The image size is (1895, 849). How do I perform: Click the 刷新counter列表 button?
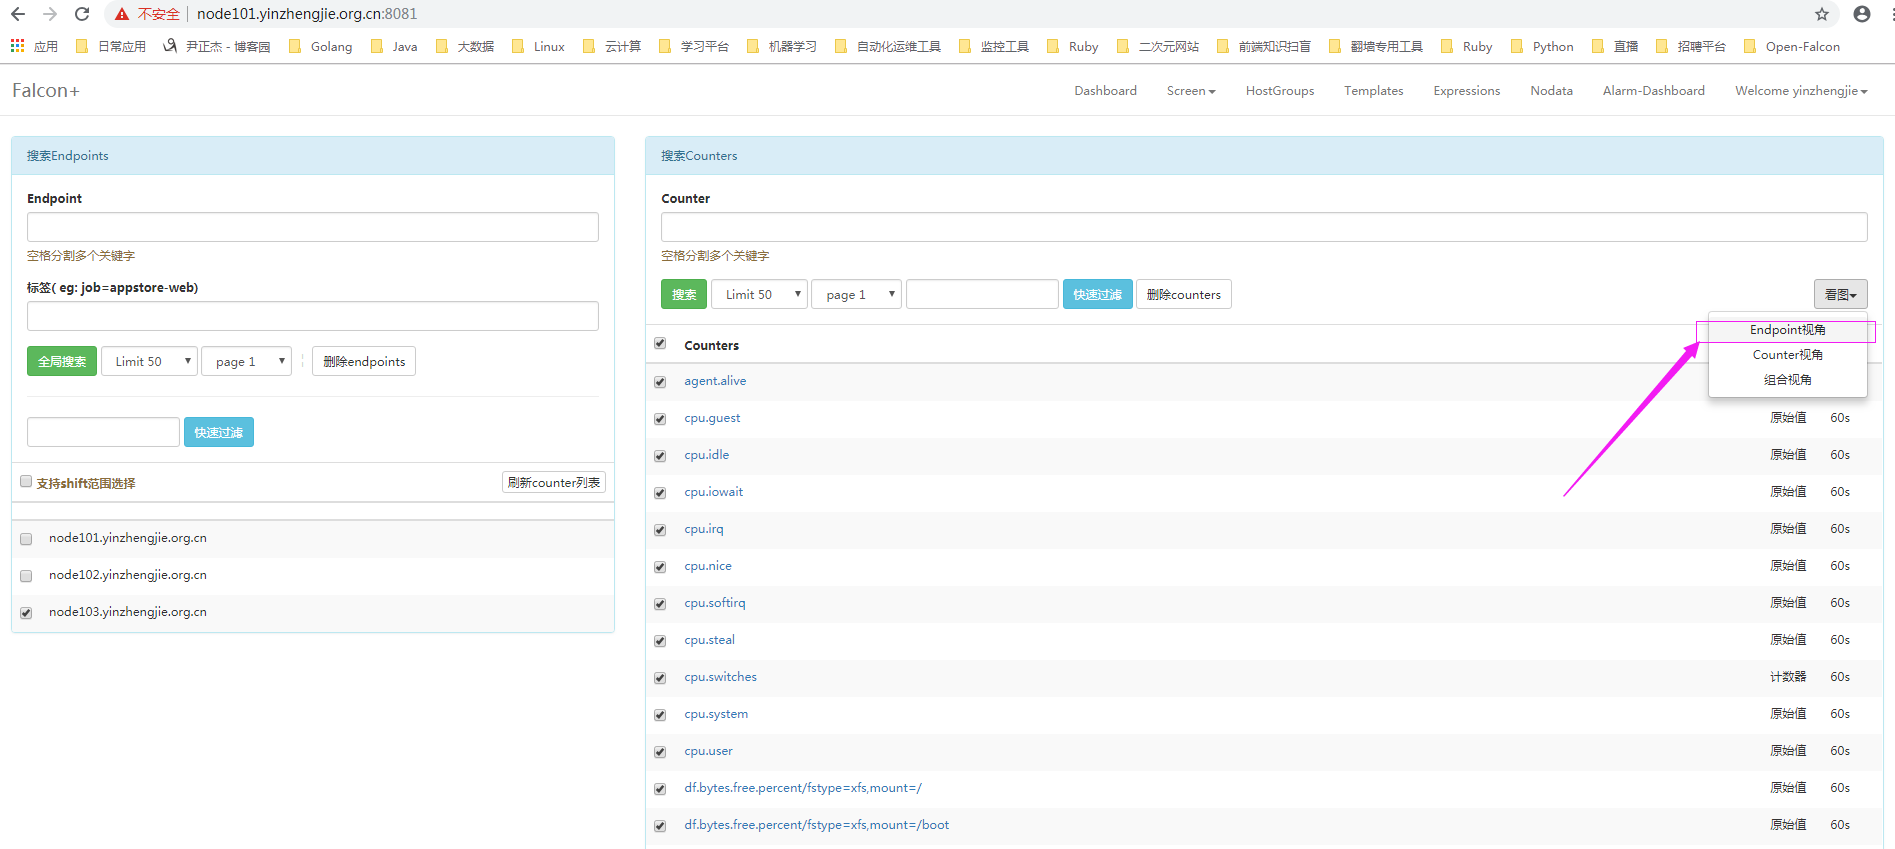554,483
